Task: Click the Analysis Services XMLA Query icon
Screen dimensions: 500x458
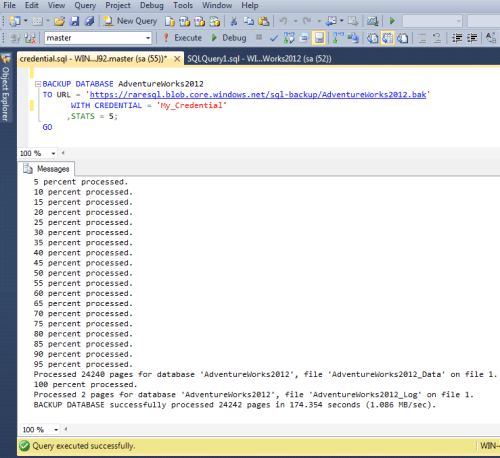Action: pos(214,21)
